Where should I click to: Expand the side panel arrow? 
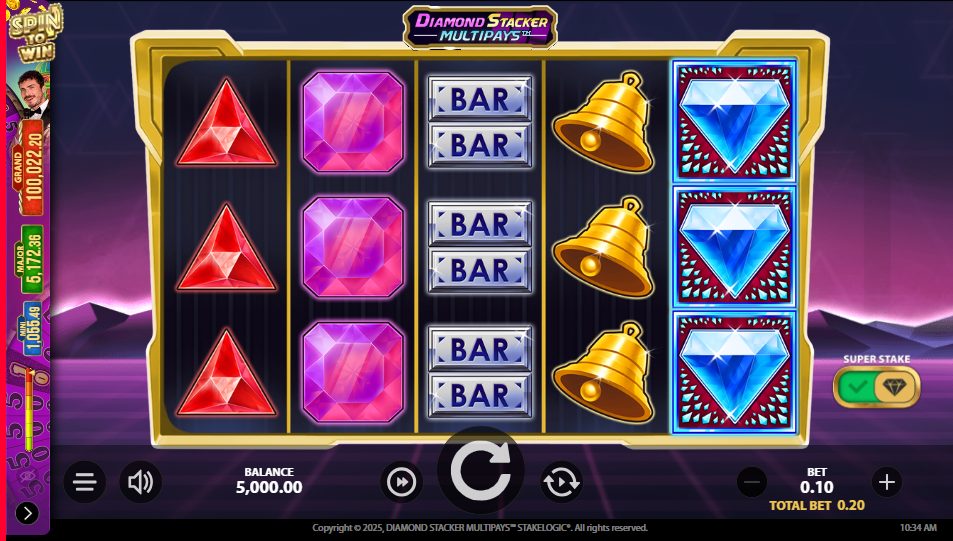pyautogui.click(x=27, y=514)
